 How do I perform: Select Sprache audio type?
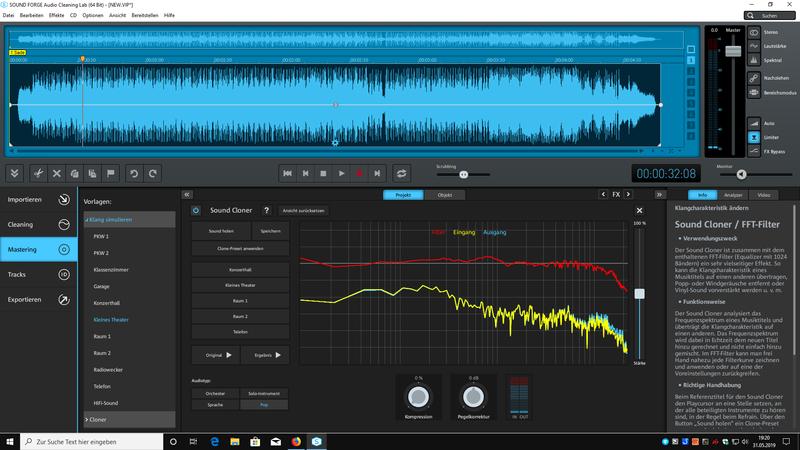215,405
